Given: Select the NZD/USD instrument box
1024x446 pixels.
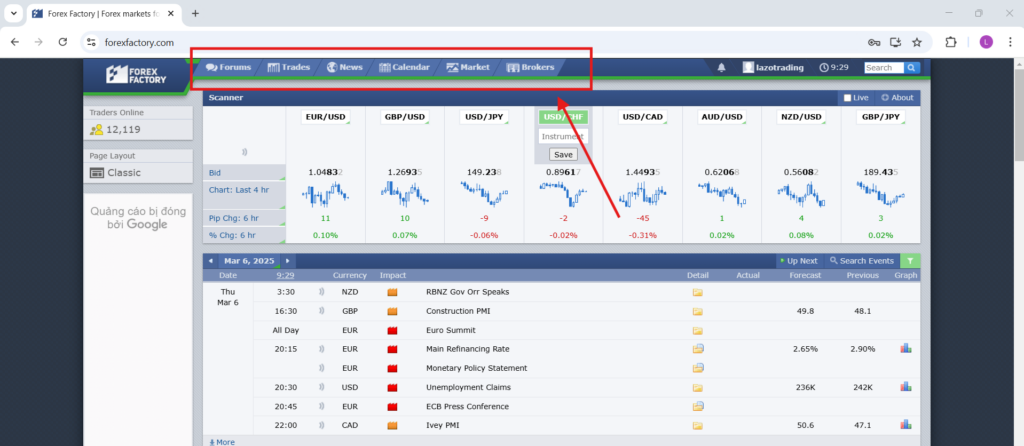Looking at the screenshot, I should (x=801, y=117).
